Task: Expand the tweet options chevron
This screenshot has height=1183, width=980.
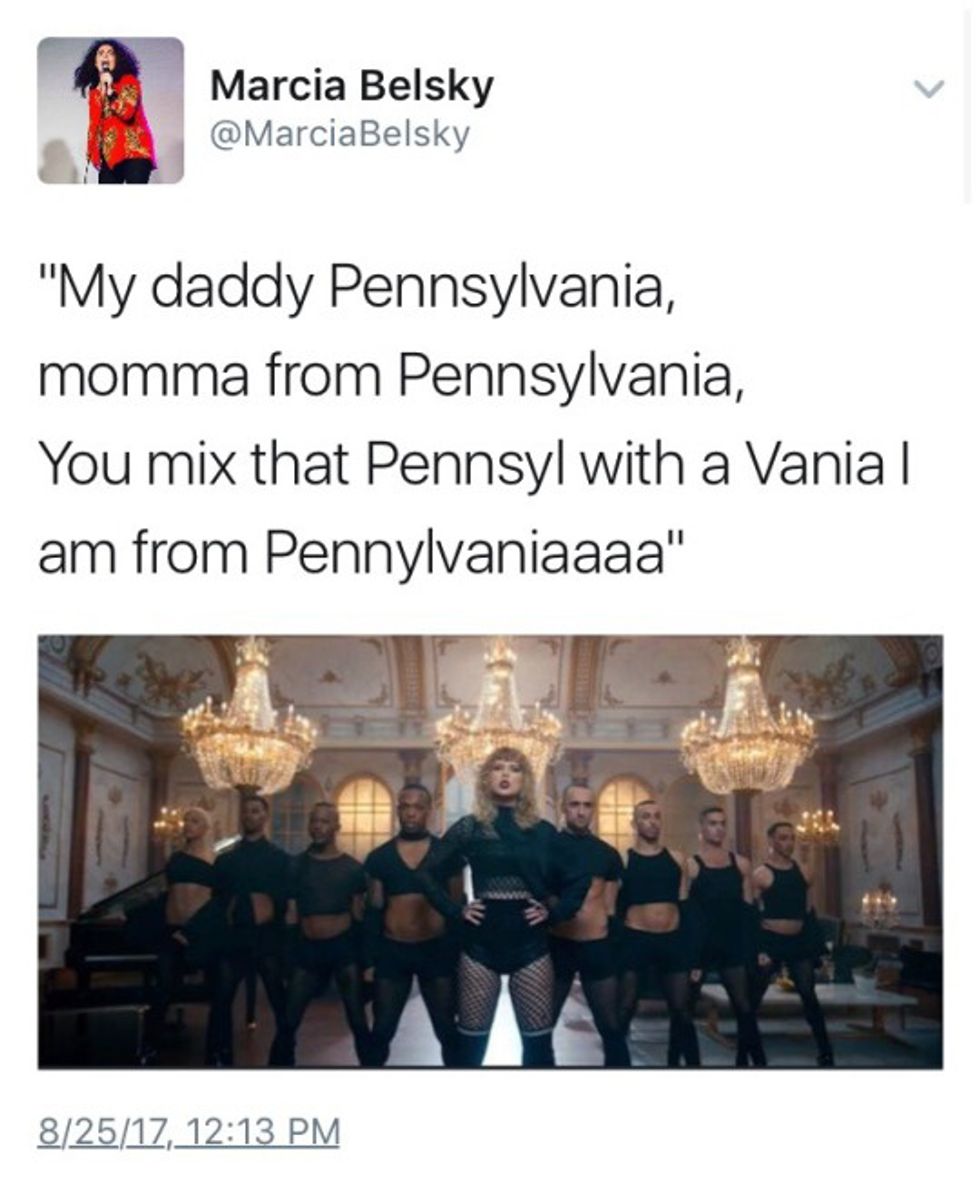Action: click(x=927, y=89)
